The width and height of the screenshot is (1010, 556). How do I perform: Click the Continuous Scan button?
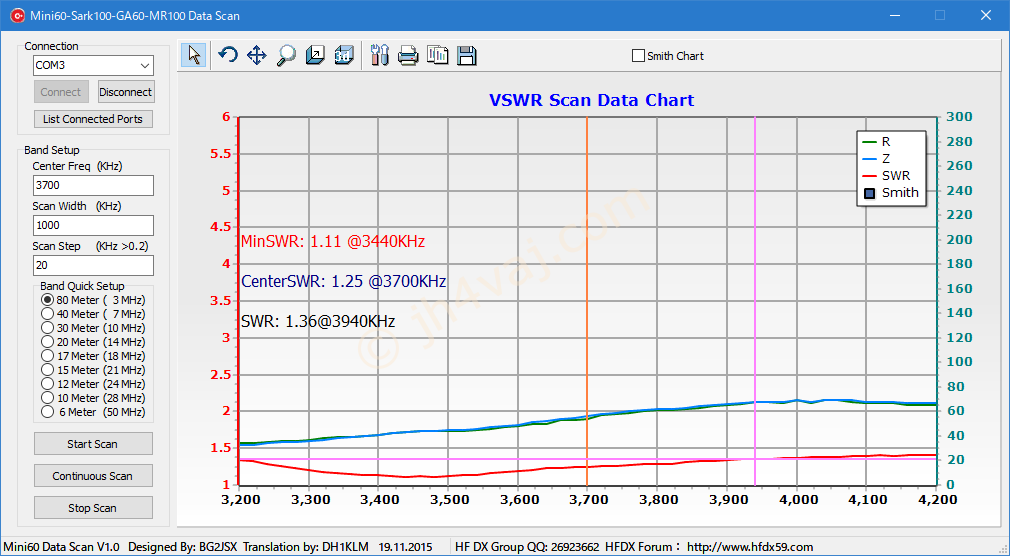click(93, 476)
